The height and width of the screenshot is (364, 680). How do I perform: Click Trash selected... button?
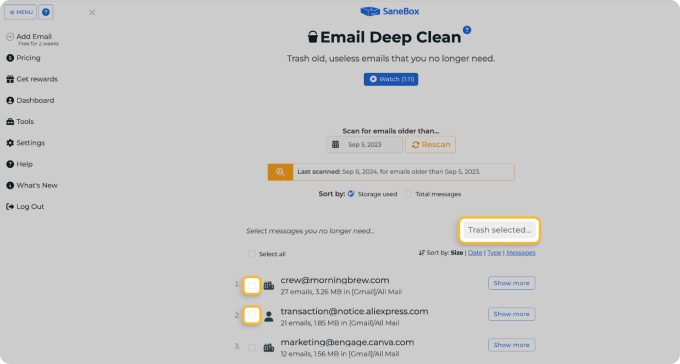[x=499, y=230]
